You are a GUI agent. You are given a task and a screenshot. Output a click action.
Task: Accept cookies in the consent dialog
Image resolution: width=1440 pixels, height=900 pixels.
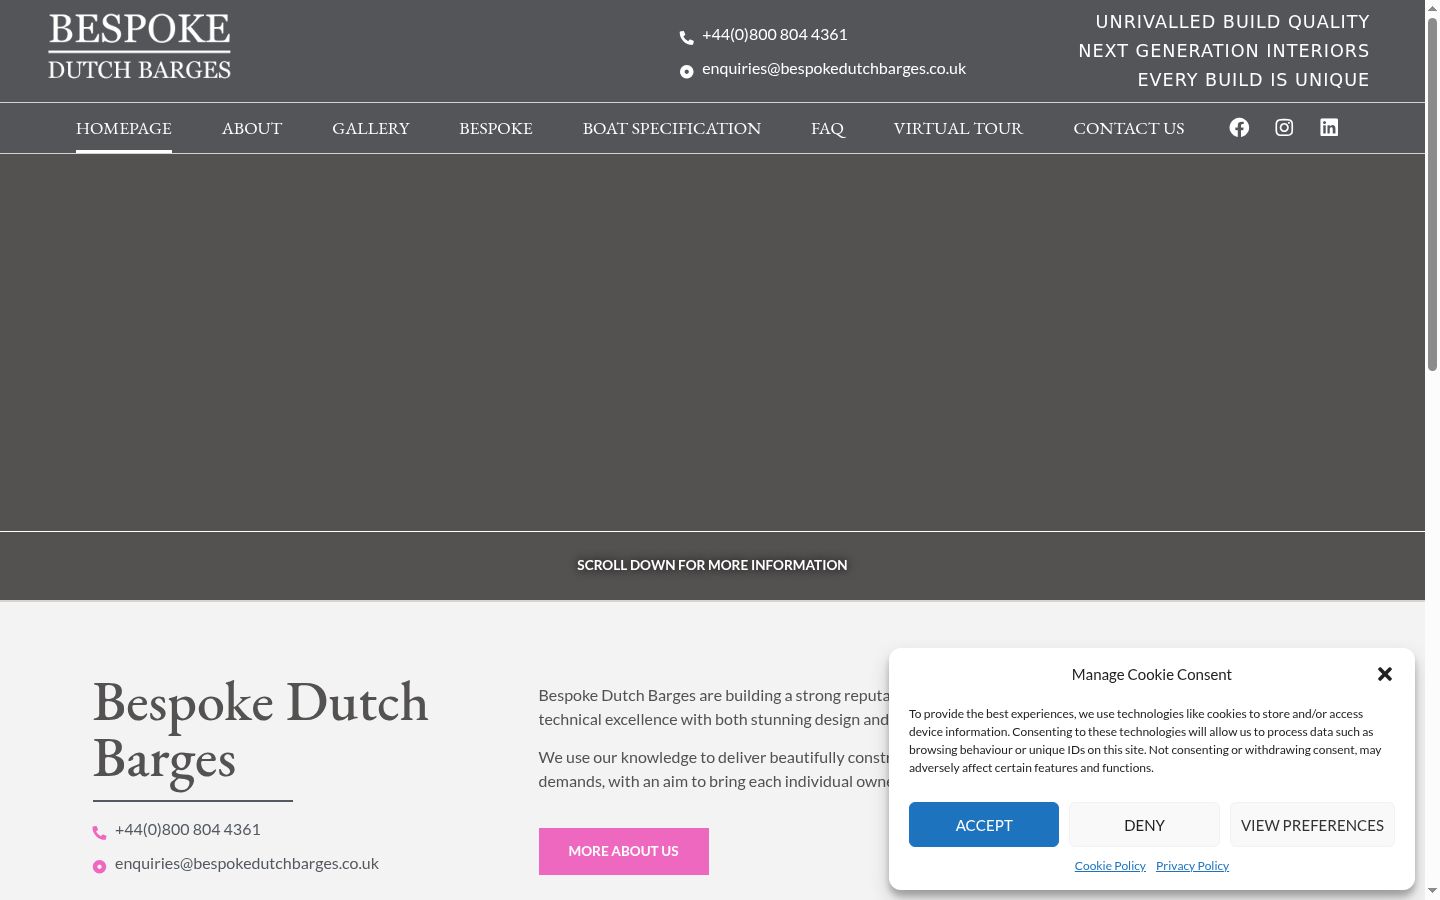[984, 825]
